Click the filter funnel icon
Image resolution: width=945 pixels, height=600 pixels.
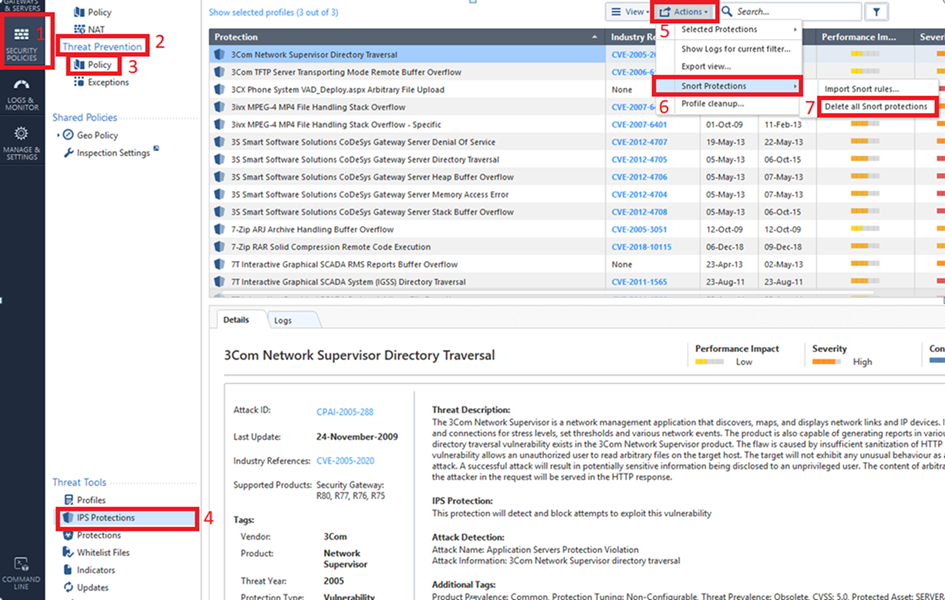pos(875,12)
